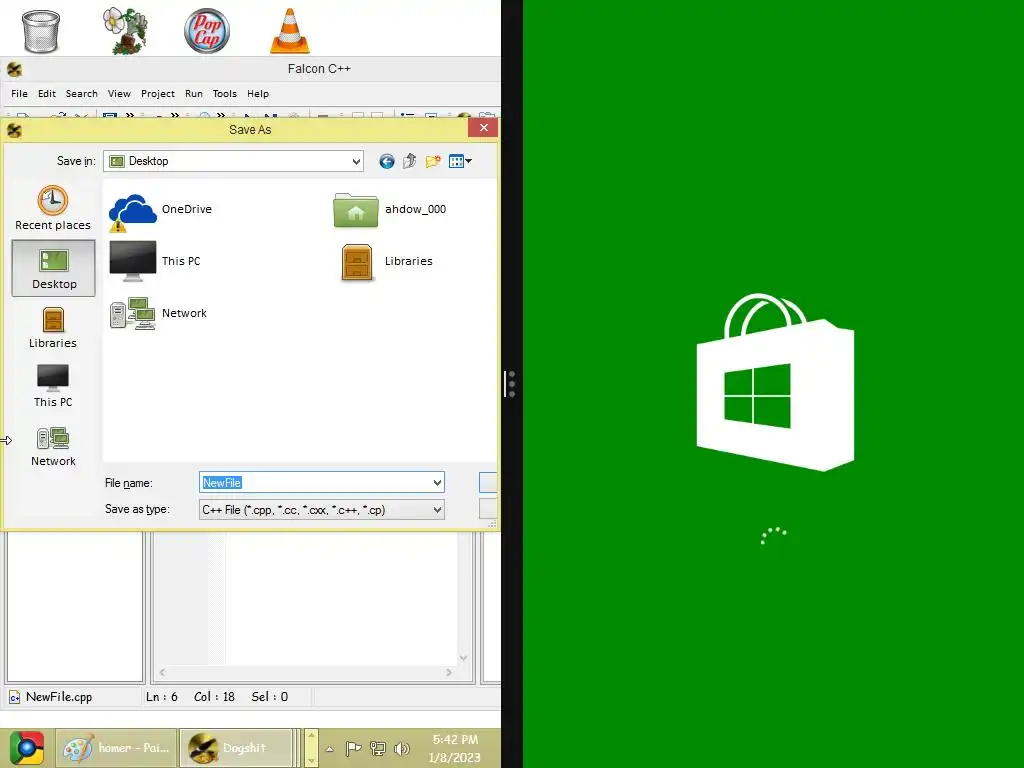Click the Falcon C++ title bar icon
This screenshot has width=1024, height=768.
(x=14, y=69)
